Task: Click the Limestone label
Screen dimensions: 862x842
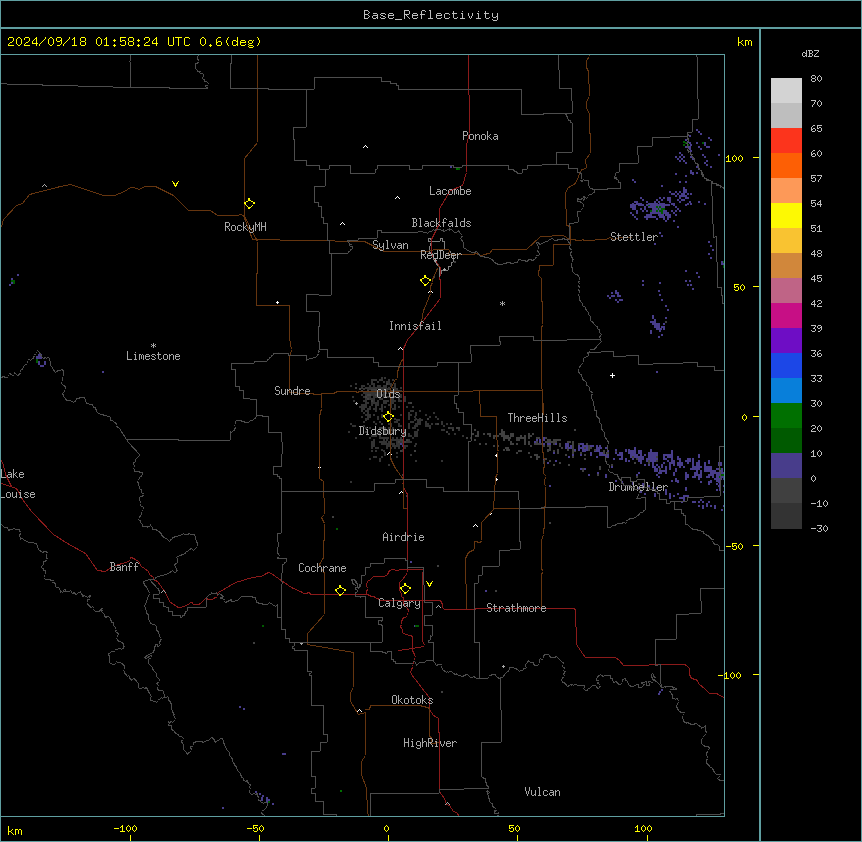Action: point(153,356)
